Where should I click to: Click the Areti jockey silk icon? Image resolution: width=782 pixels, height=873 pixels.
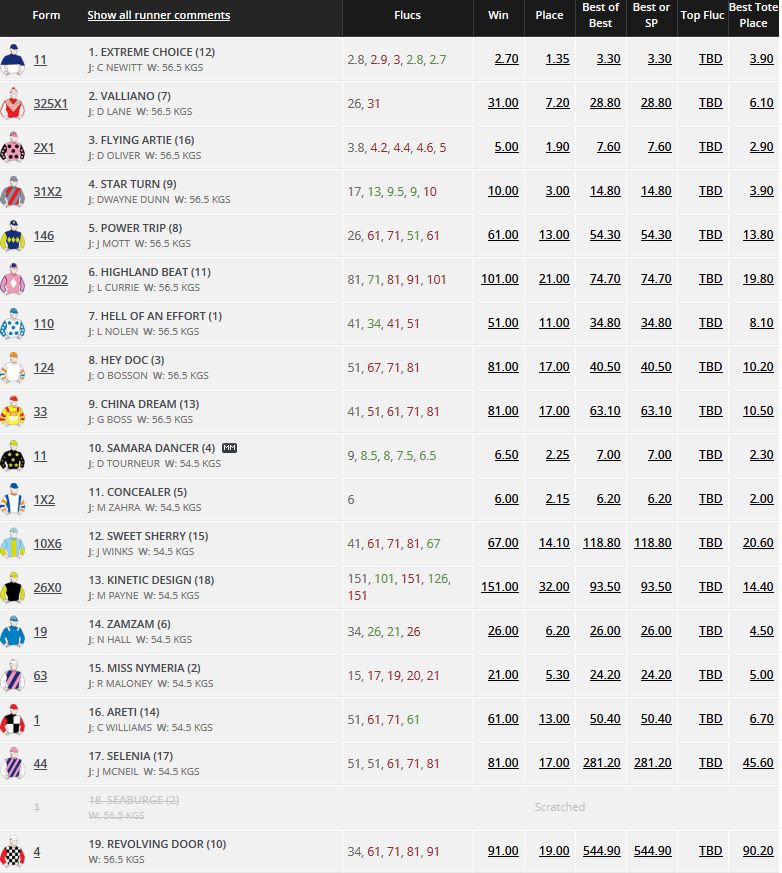(12, 720)
